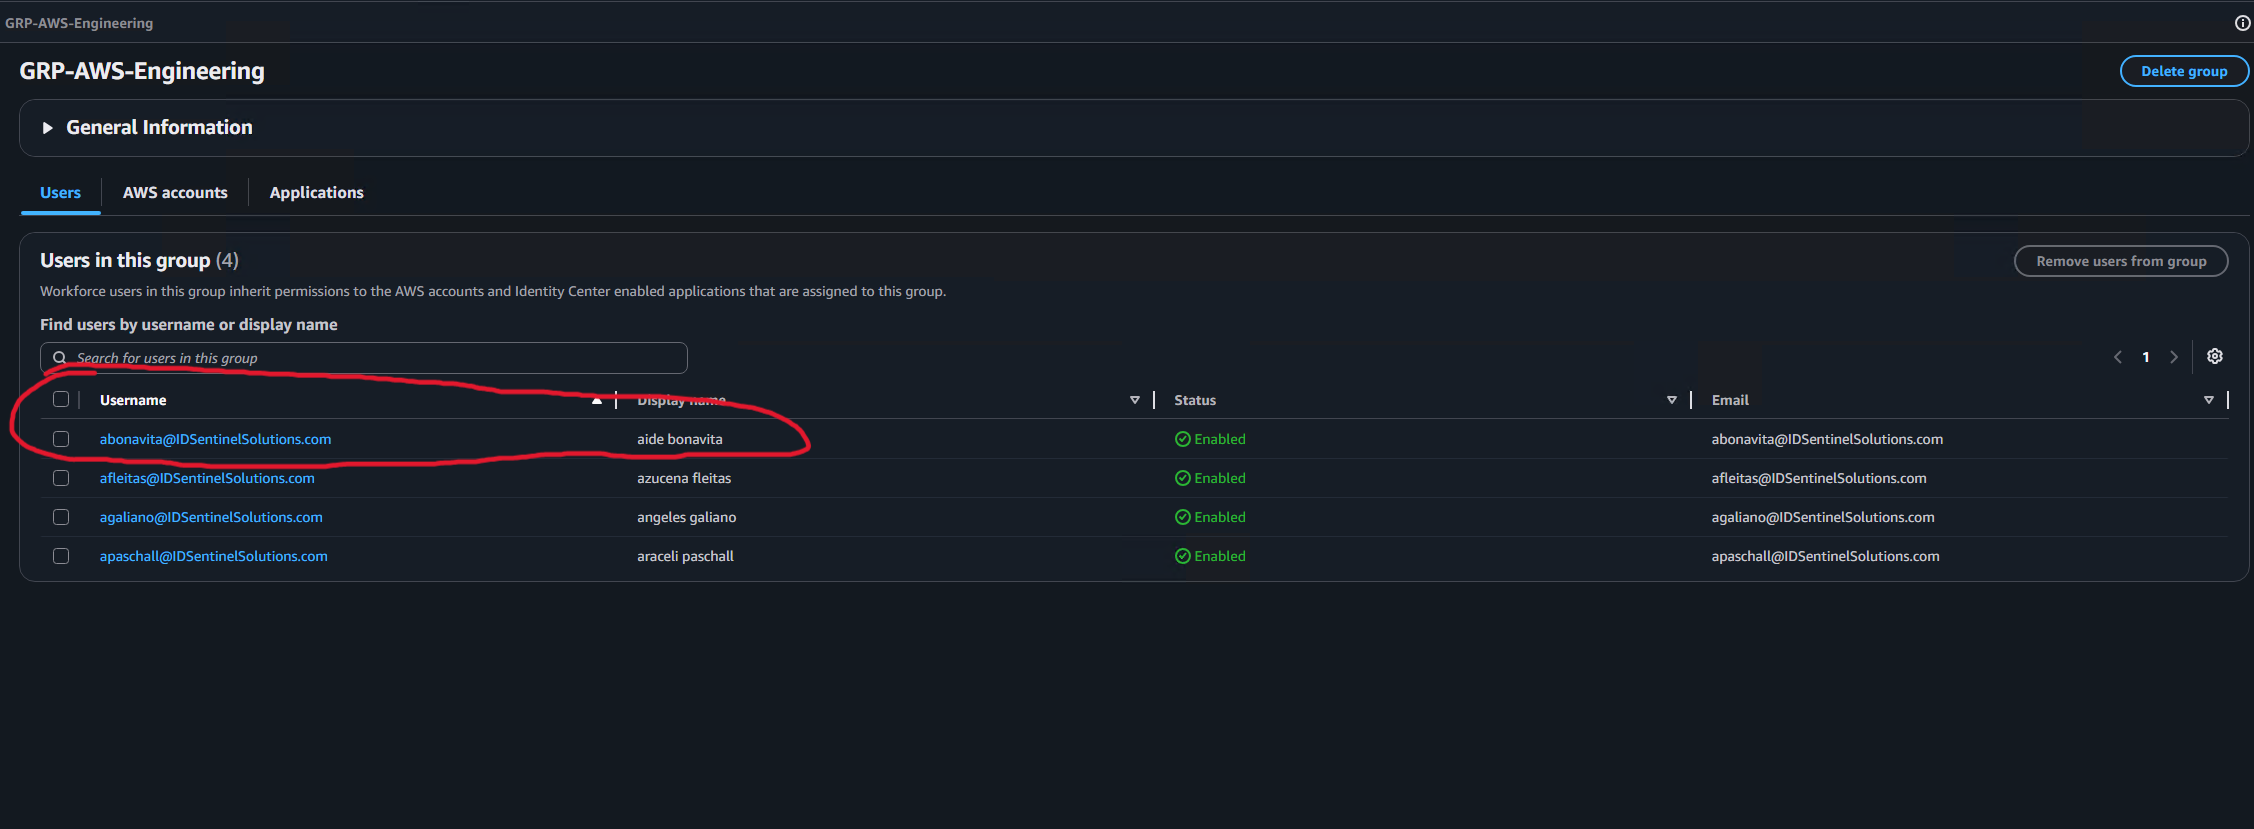
Task: Click the Username column header
Action: [x=133, y=400]
